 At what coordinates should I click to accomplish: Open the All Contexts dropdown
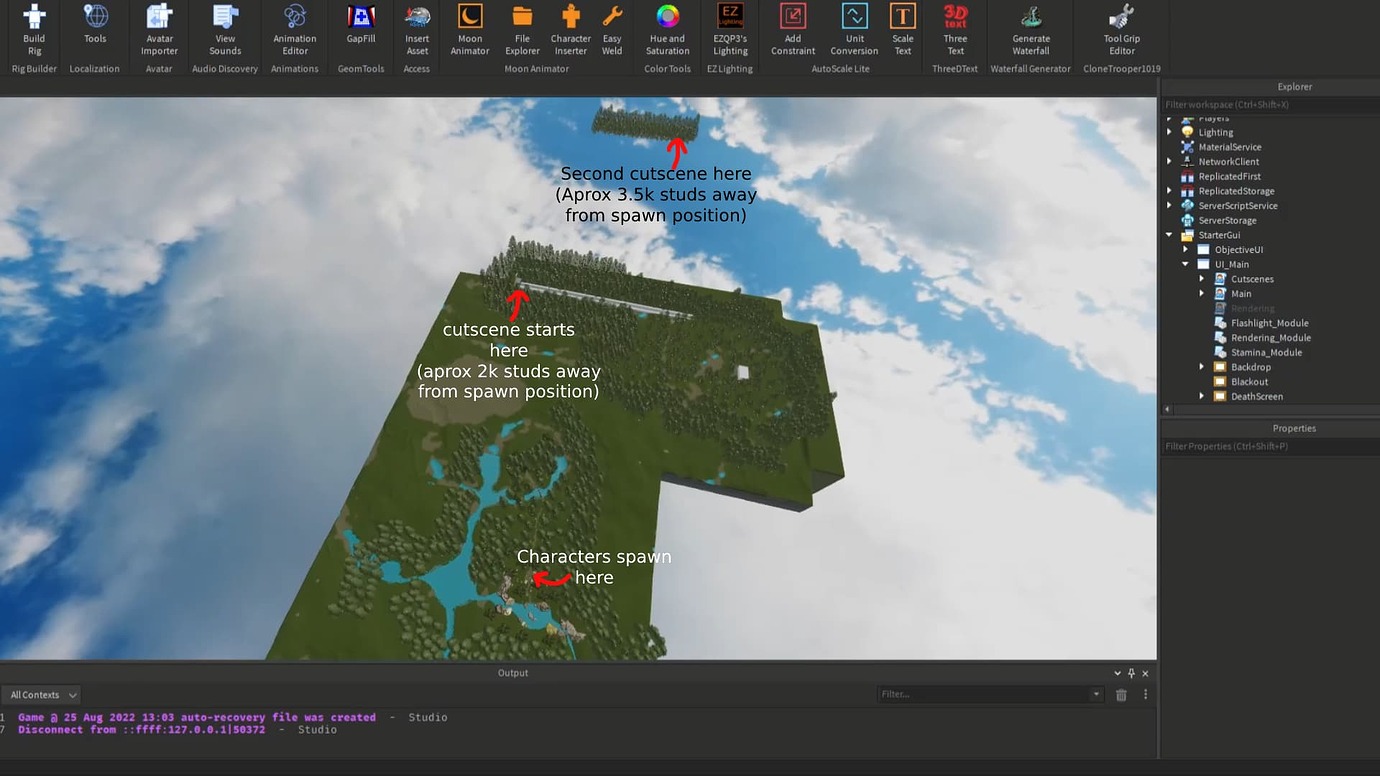coord(41,694)
